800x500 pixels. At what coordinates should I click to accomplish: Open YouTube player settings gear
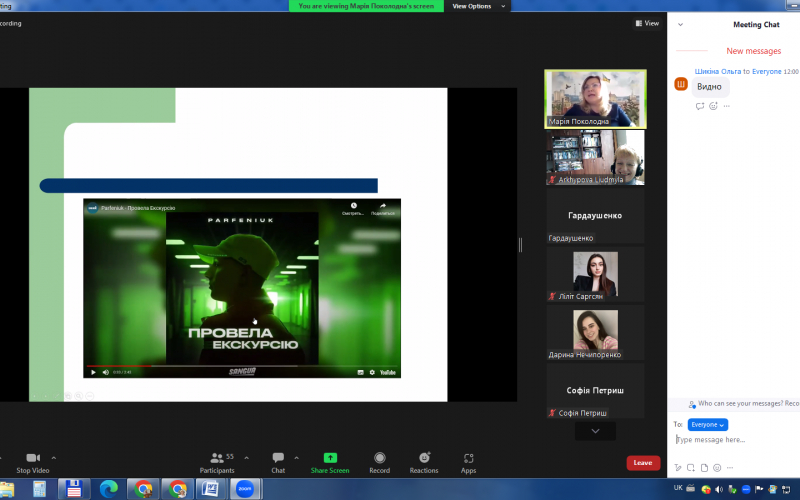[x=372, y=372]
